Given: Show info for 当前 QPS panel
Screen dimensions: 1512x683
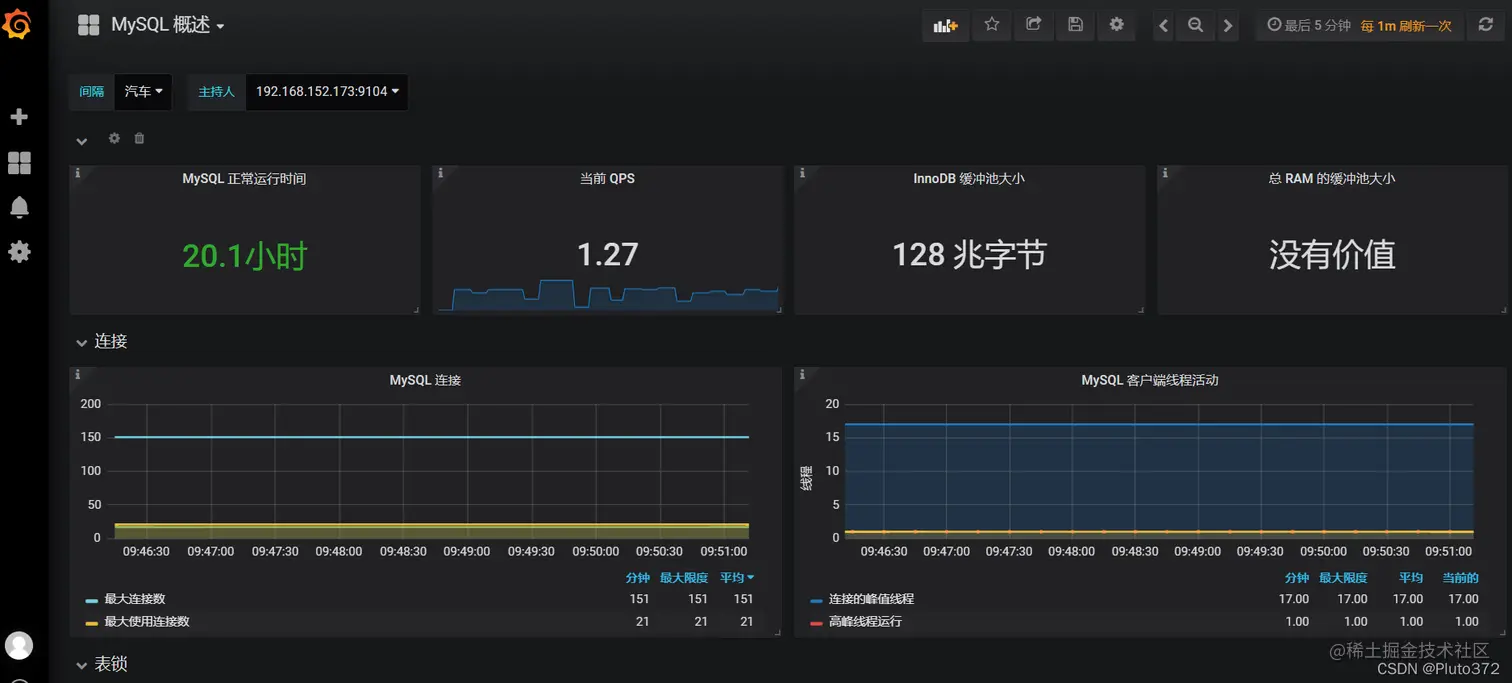Looking at the screenshot, I should tap(440, 173).
